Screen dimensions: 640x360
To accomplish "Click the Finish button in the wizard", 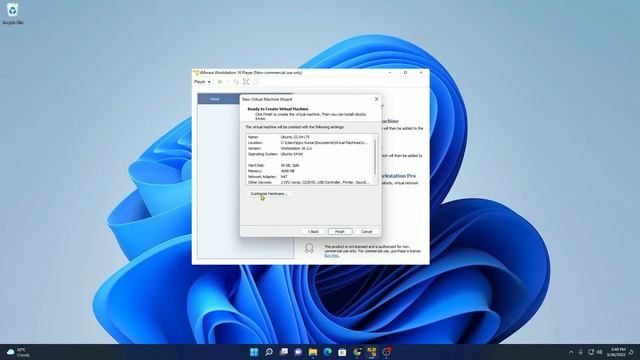I will click(x=340, y=231).
